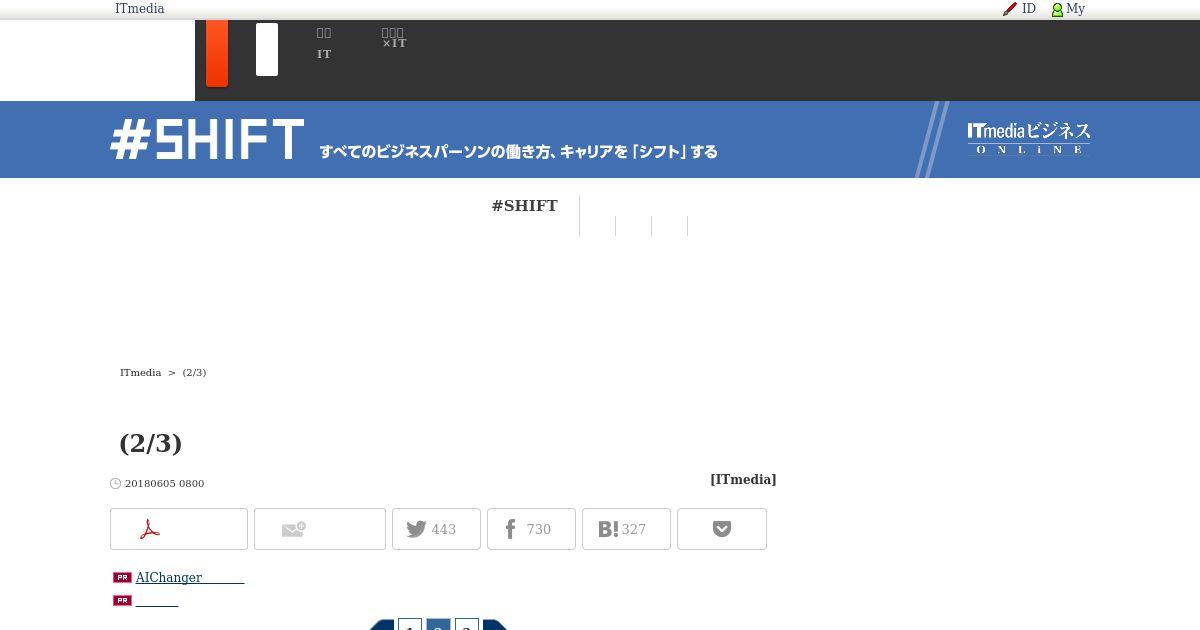Image resolution: width=1200 pixels, height=630 pixels.
Task: Save article to Pocket
Action: click(722, 529)
